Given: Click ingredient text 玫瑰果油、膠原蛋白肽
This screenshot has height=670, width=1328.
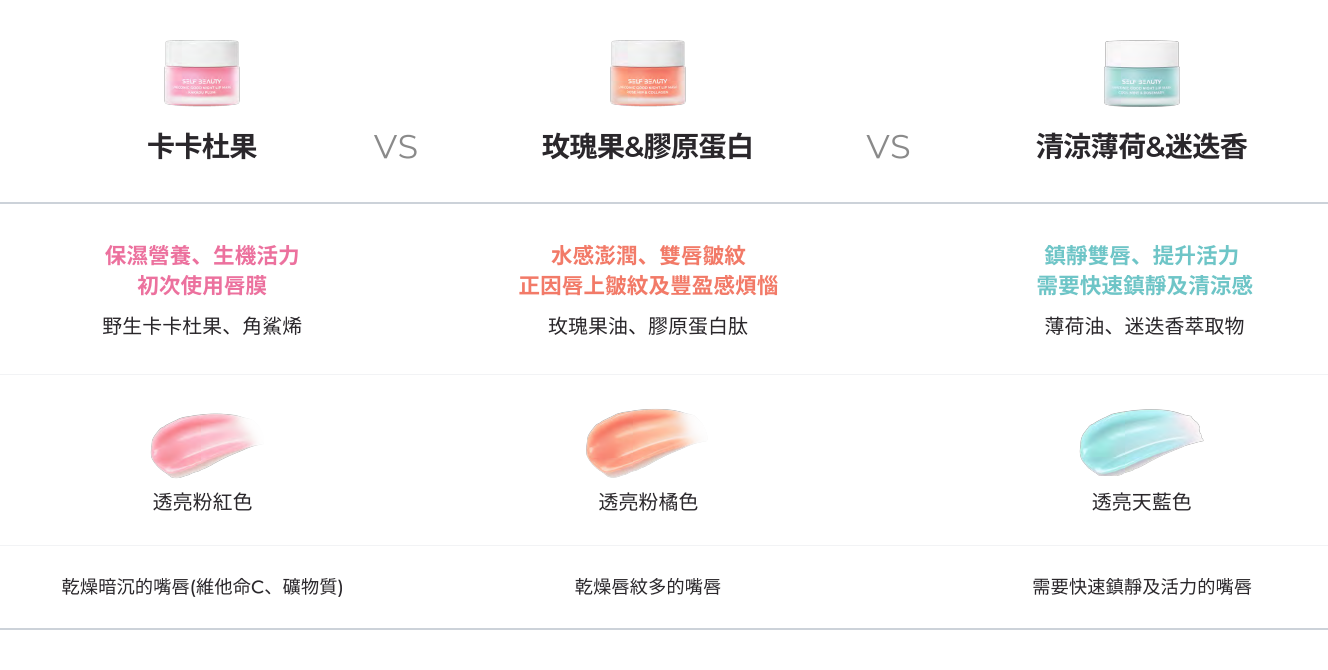Looking at the screenshot, I should (648, 326).
